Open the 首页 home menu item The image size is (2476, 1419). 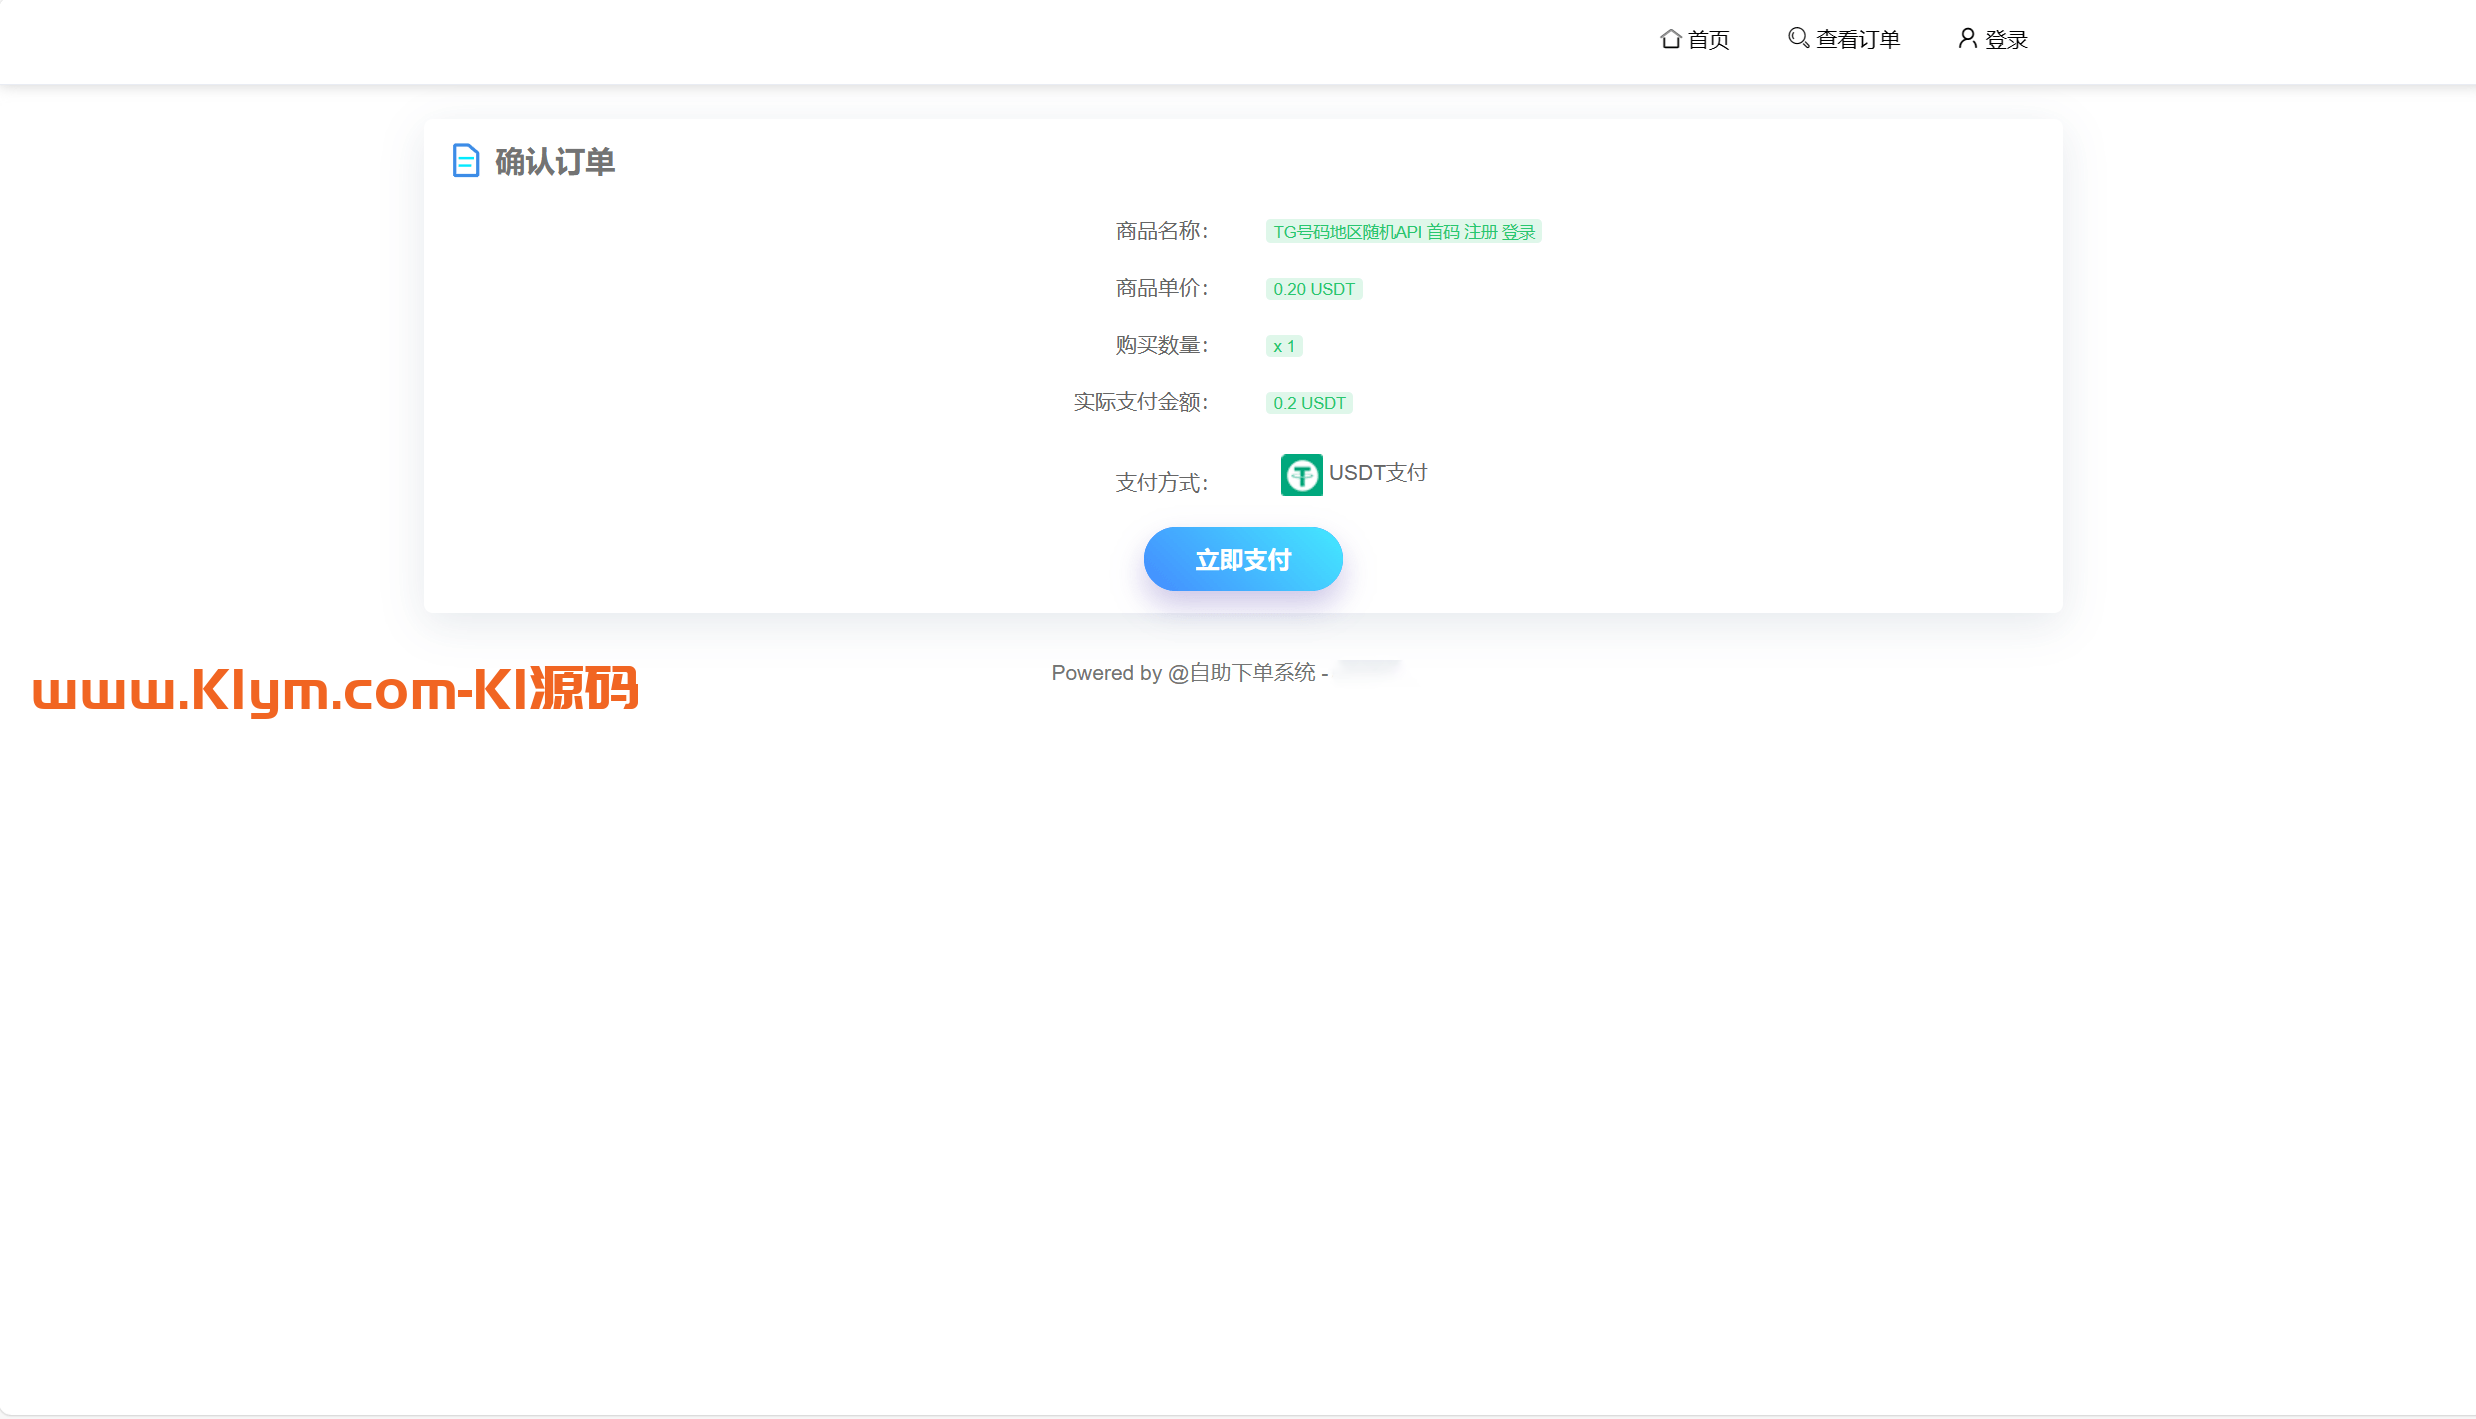pos(1708,40)
